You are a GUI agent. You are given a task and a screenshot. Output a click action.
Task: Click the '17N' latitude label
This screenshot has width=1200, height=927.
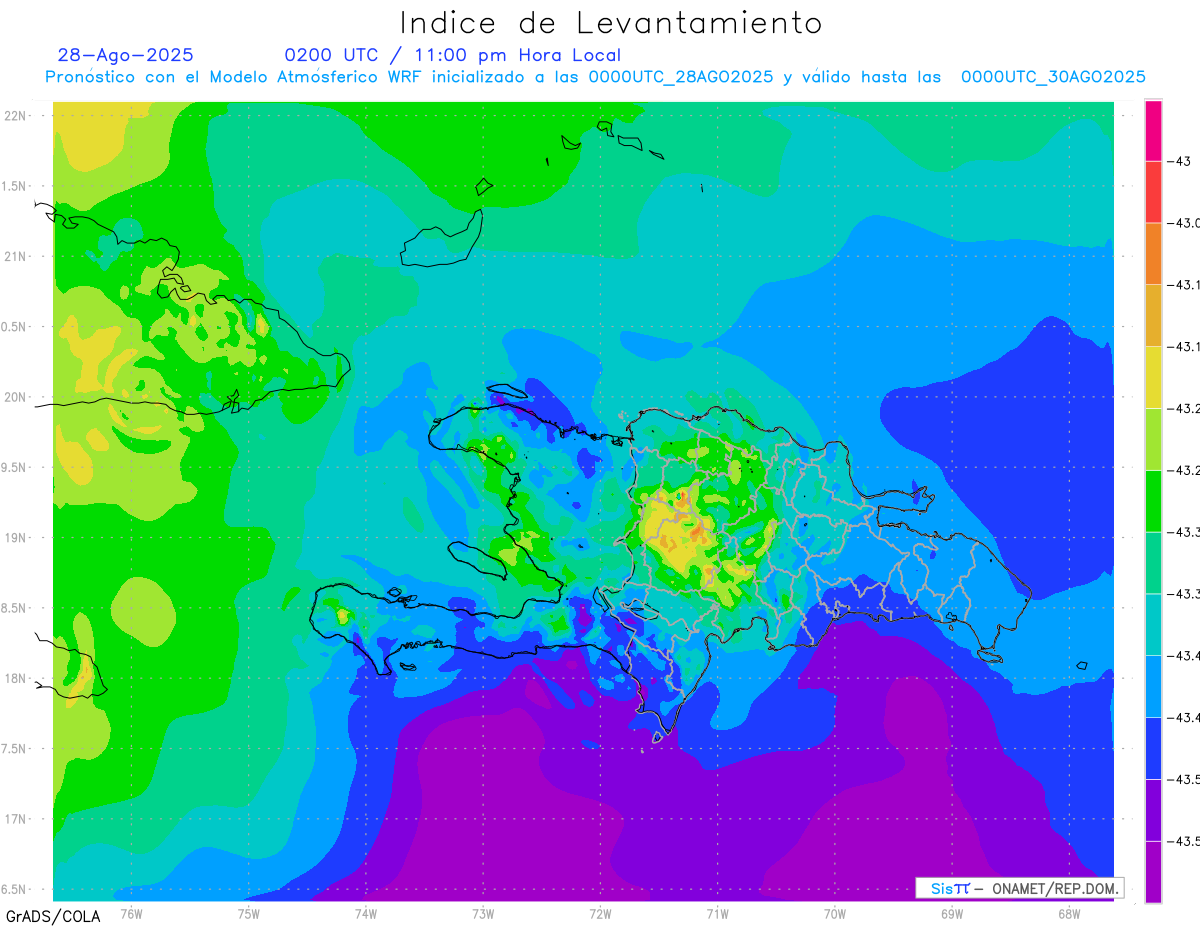[x=16, y=819]
